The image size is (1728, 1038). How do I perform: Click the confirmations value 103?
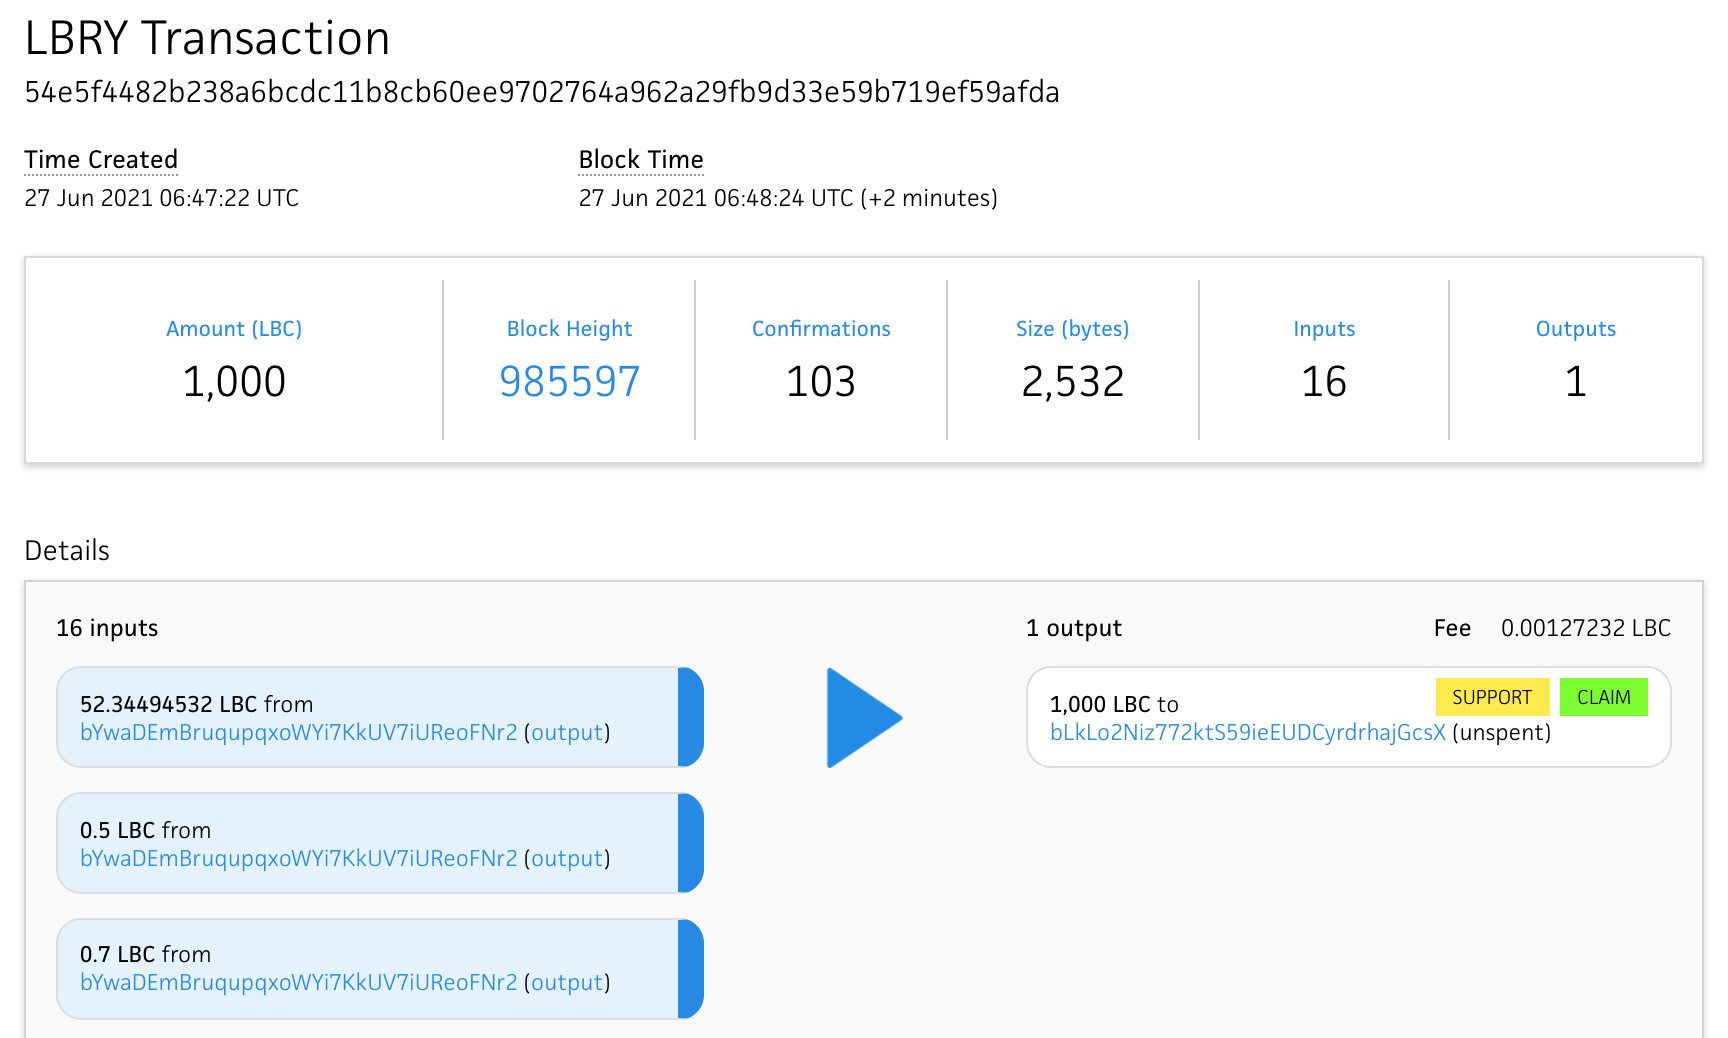pos(821,381)
